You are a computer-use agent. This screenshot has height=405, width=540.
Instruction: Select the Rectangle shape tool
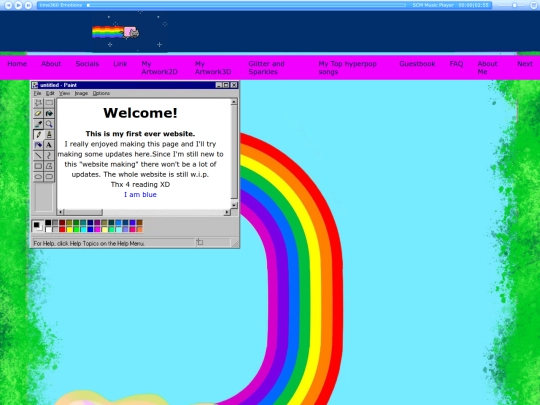[38, 166]
